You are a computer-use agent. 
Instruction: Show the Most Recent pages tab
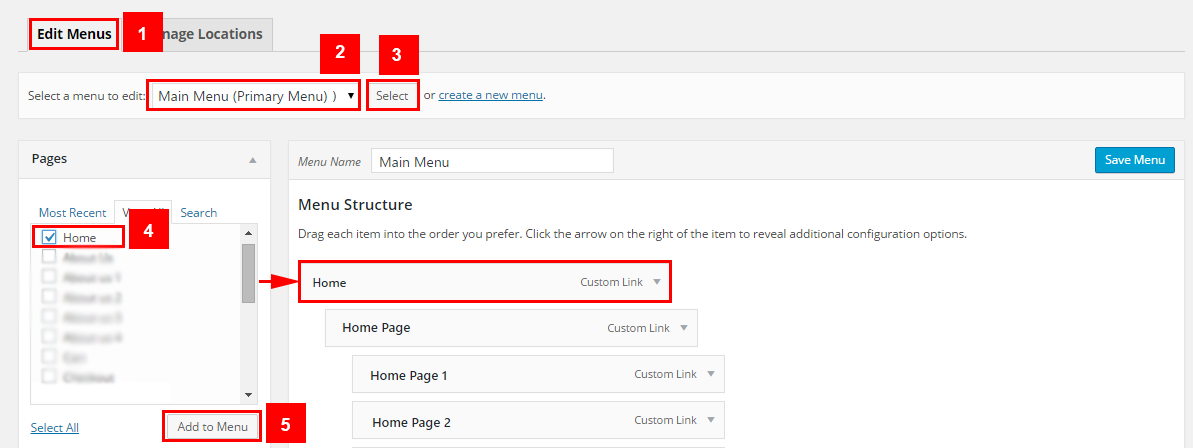tap(72, 212)
